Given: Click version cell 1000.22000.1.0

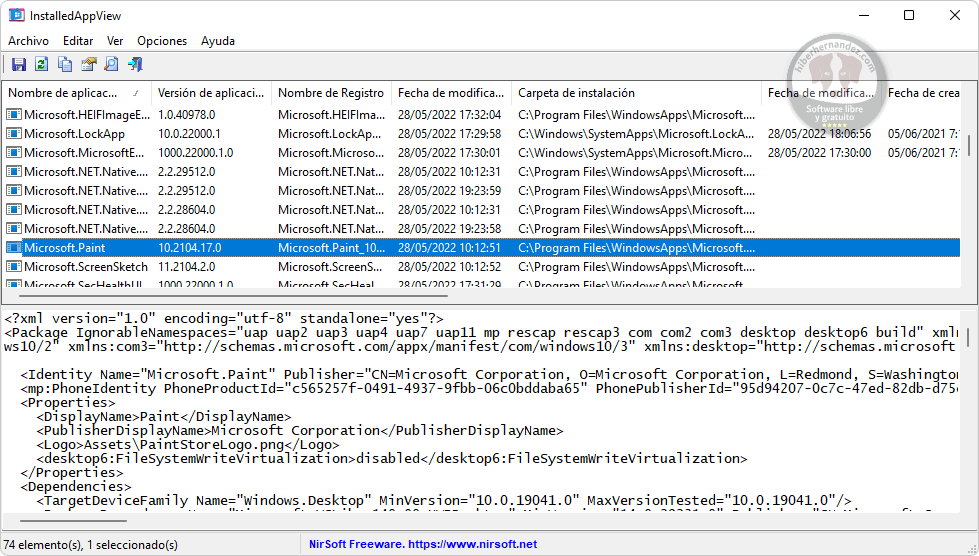Looking at the screenshot, I should (195, 153).
